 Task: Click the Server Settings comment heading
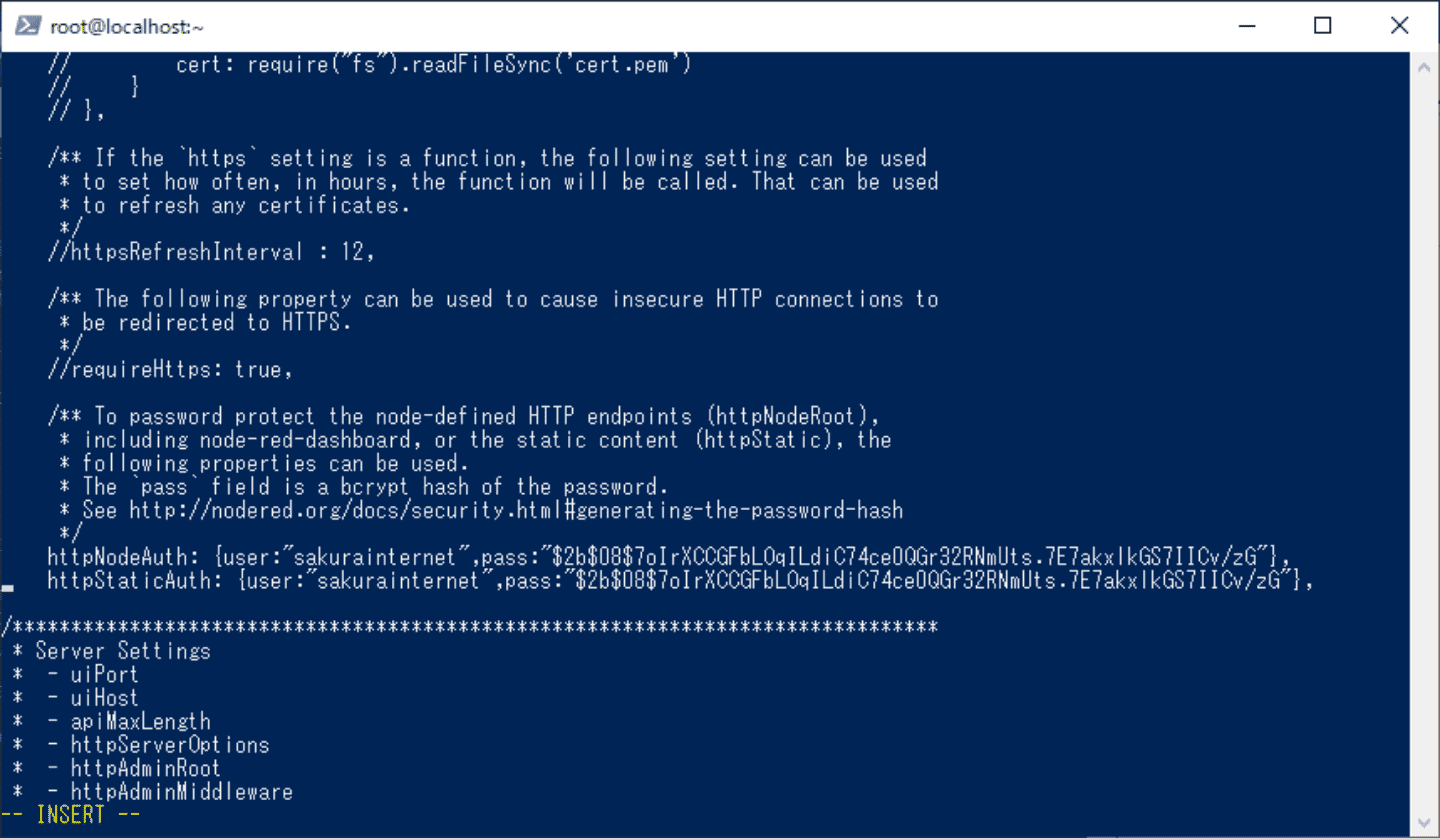(122, 651)
